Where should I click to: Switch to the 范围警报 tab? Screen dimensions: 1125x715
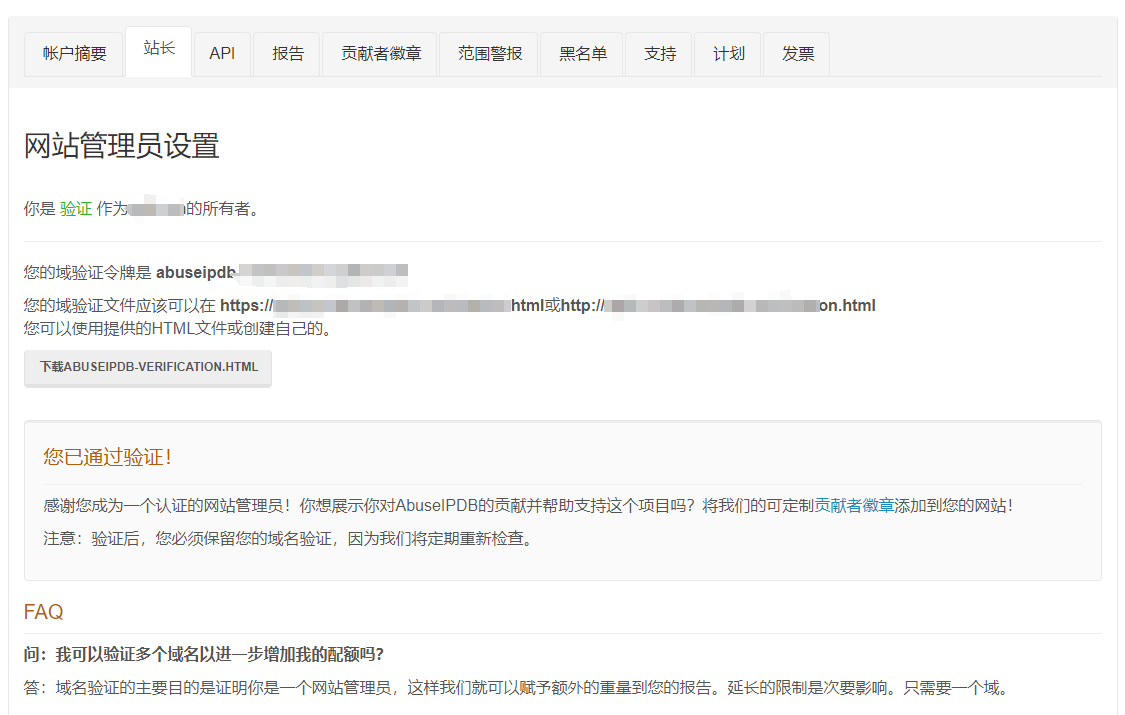point(490,54)
